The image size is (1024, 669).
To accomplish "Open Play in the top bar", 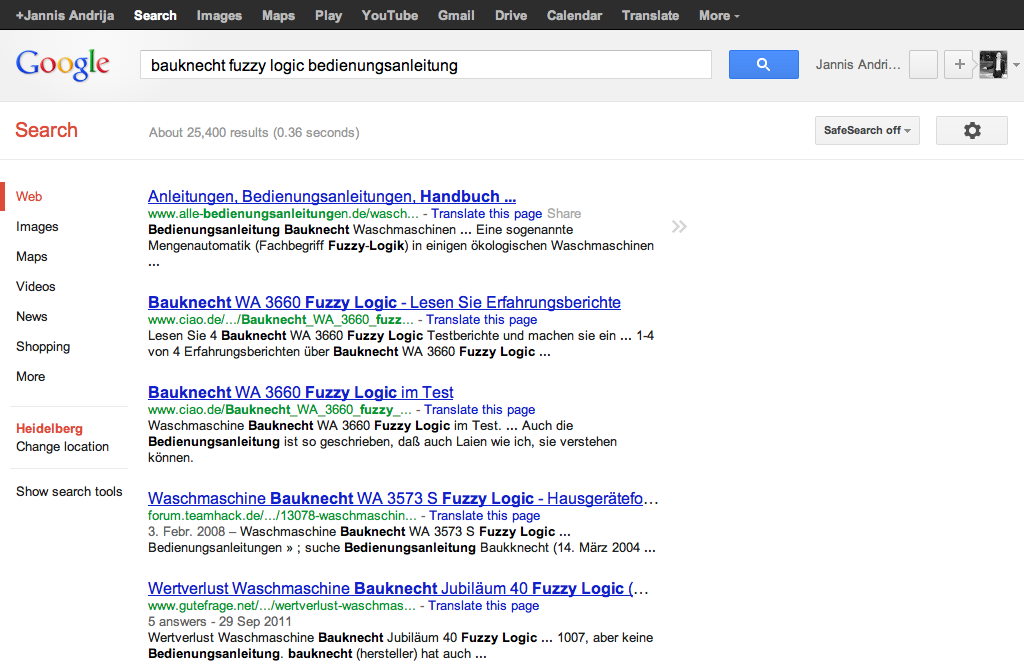I will click(328, 15).
